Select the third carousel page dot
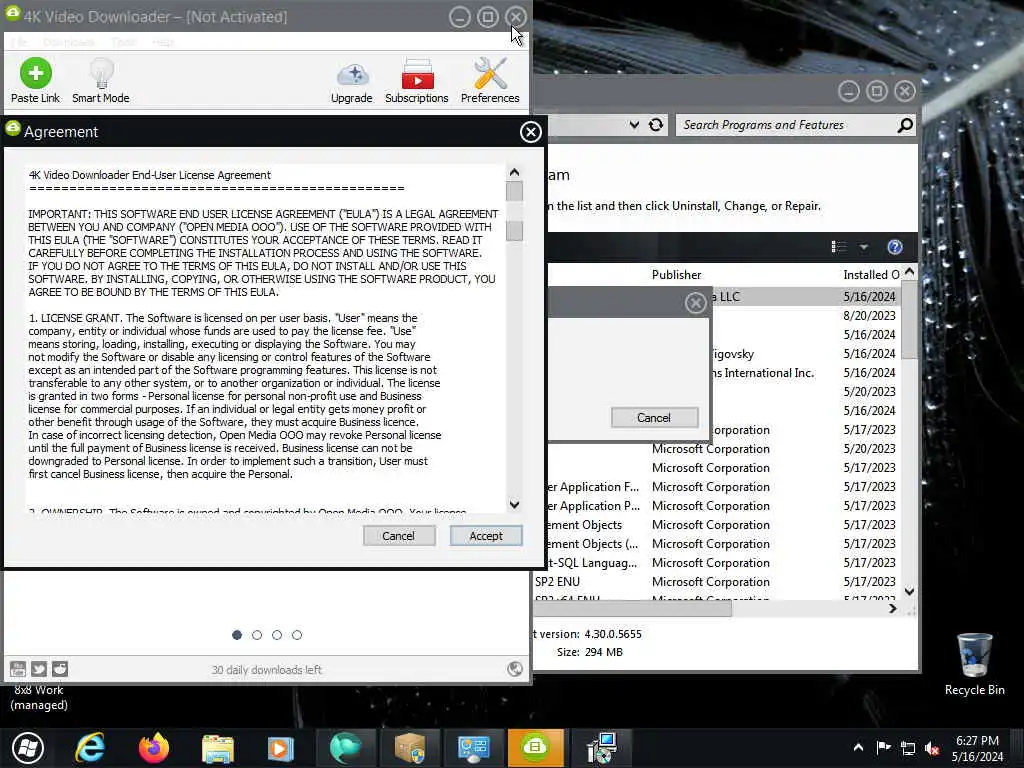Screen dimensions: 1024x768 pyautogui.click(x=277, y=635)
